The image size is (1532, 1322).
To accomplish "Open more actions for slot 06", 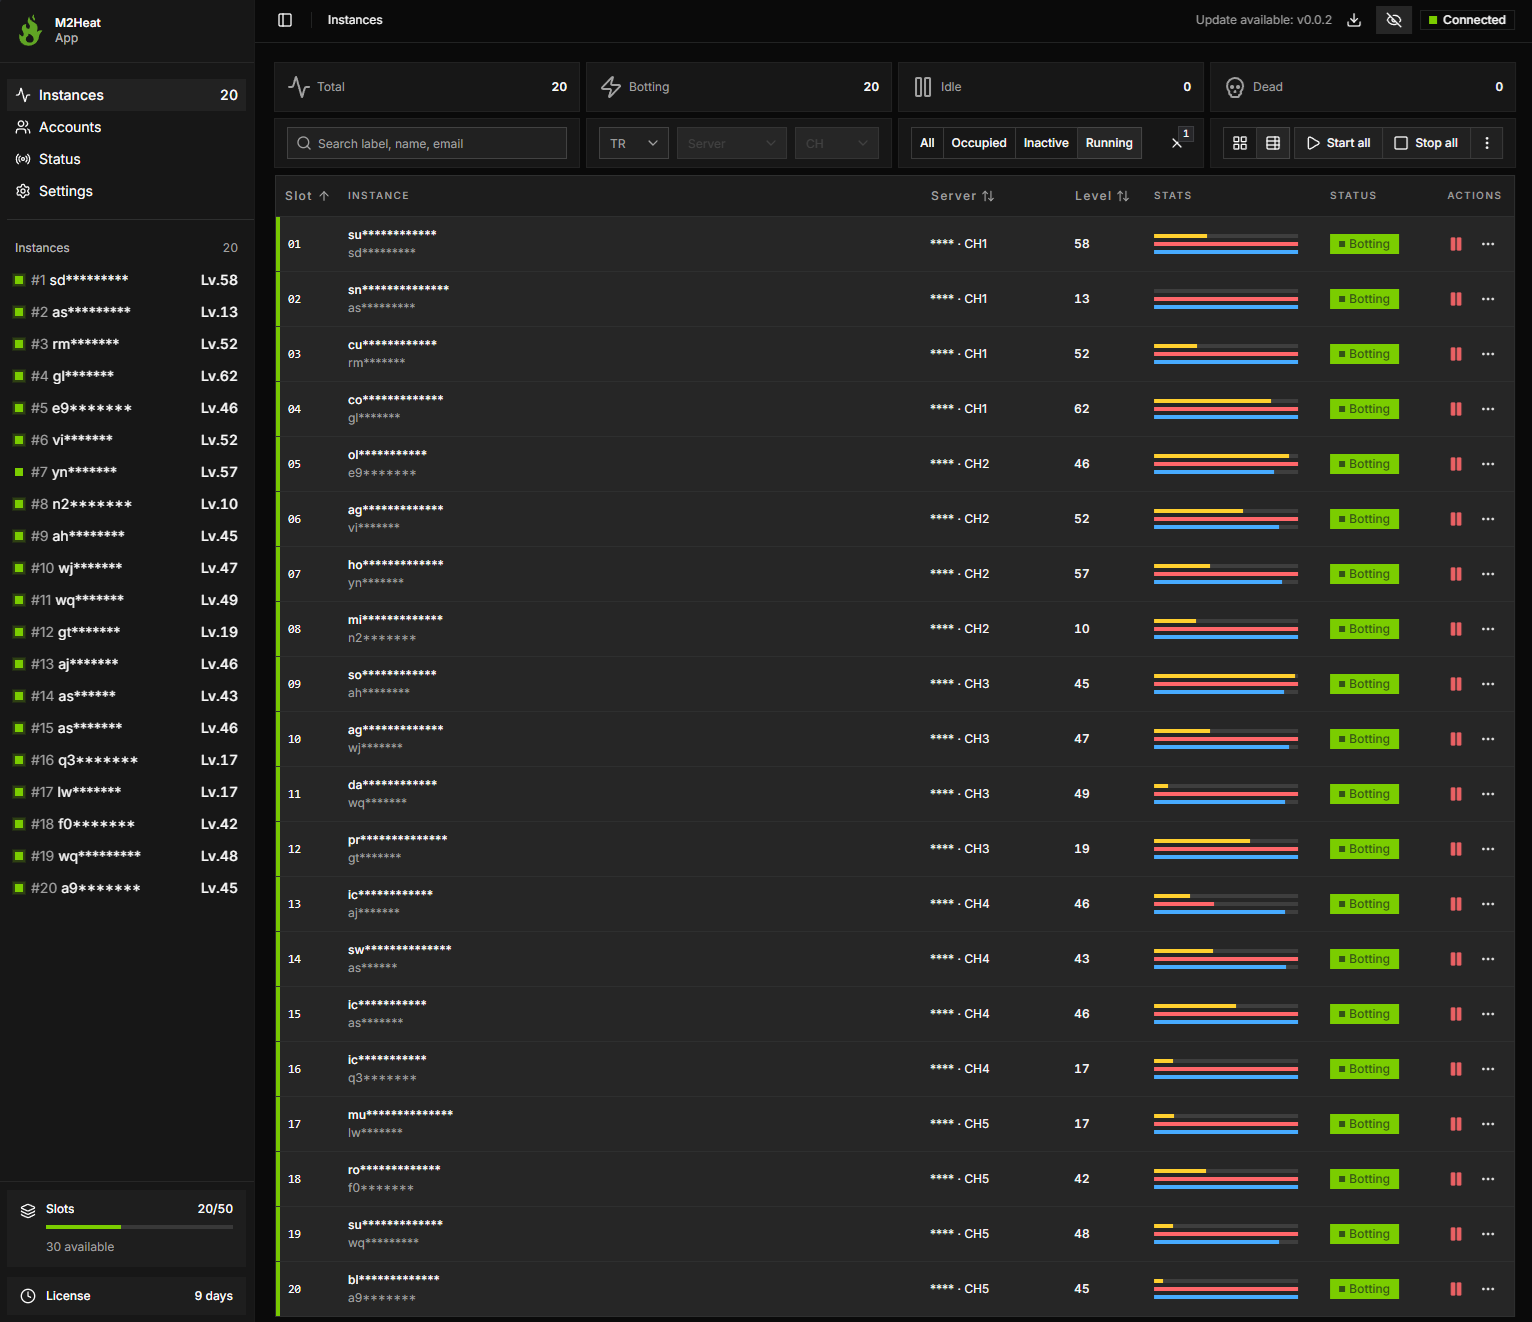I will point(1488,519).
